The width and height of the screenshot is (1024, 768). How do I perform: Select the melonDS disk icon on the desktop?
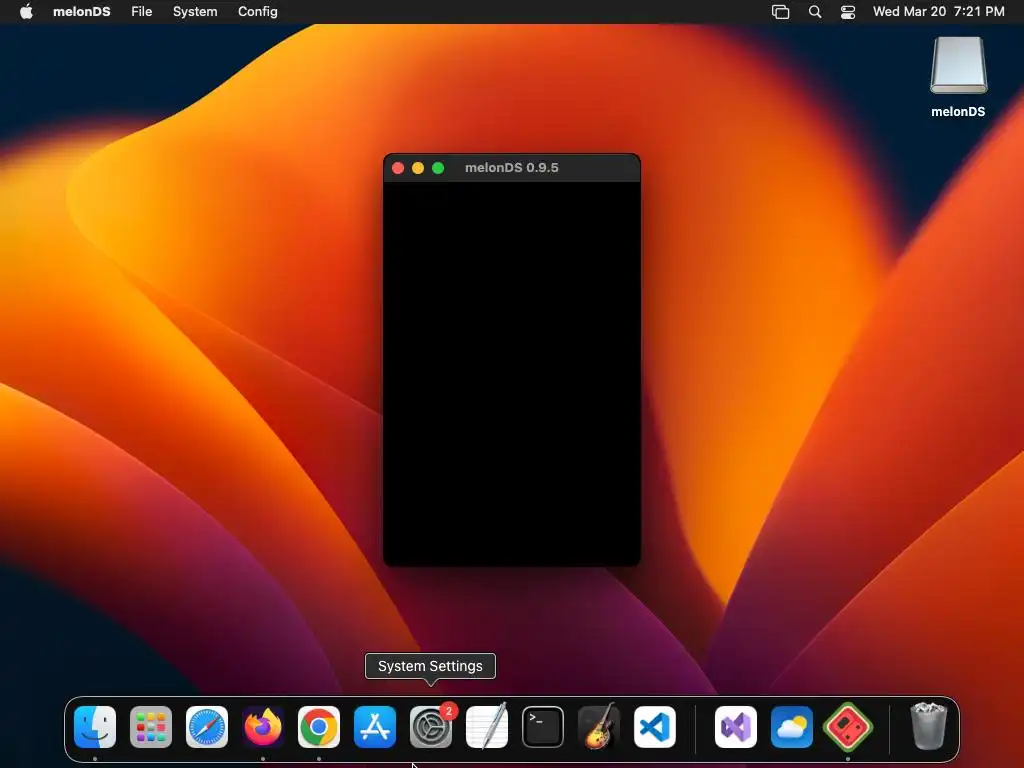point(959,65)
